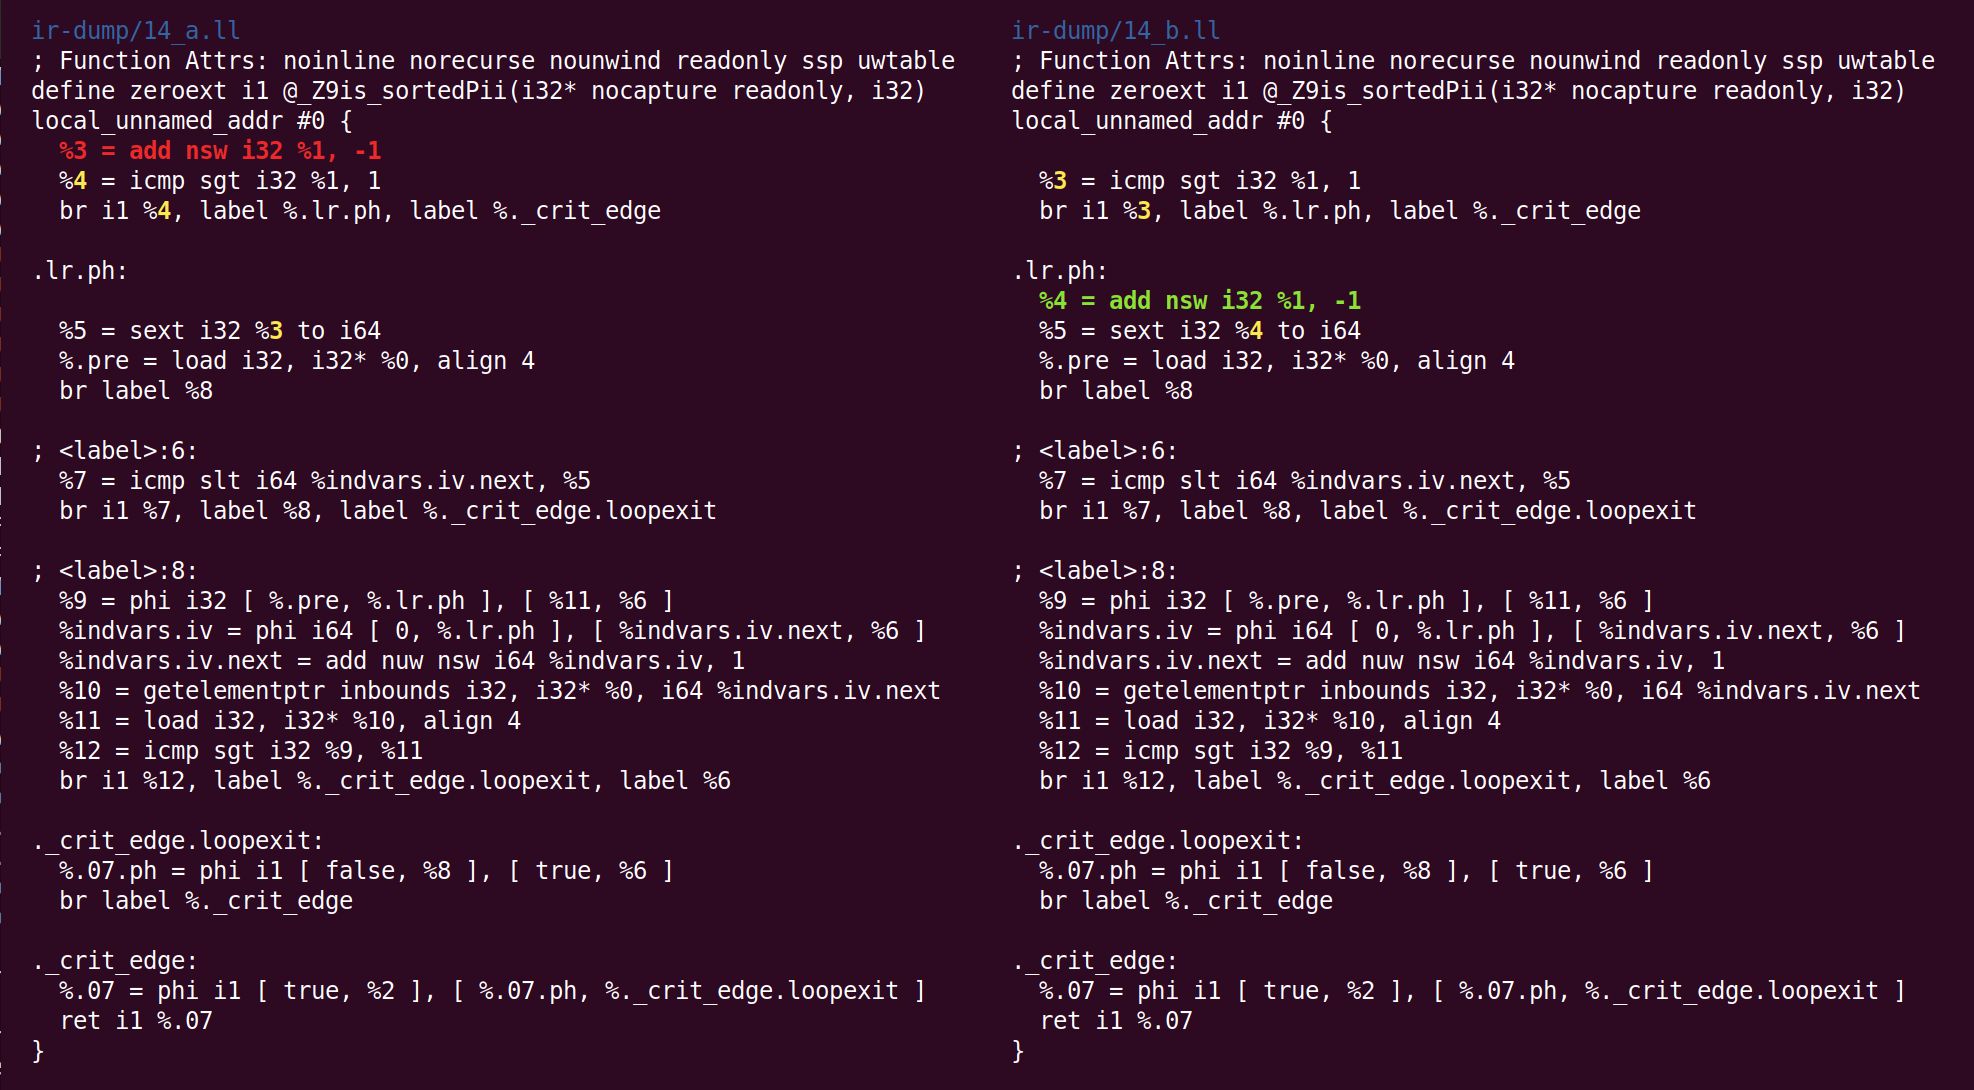Click the ret i1 %.07 line in left pane
Screen dimensions: 1974x1090
click(x=136, y=1021)
